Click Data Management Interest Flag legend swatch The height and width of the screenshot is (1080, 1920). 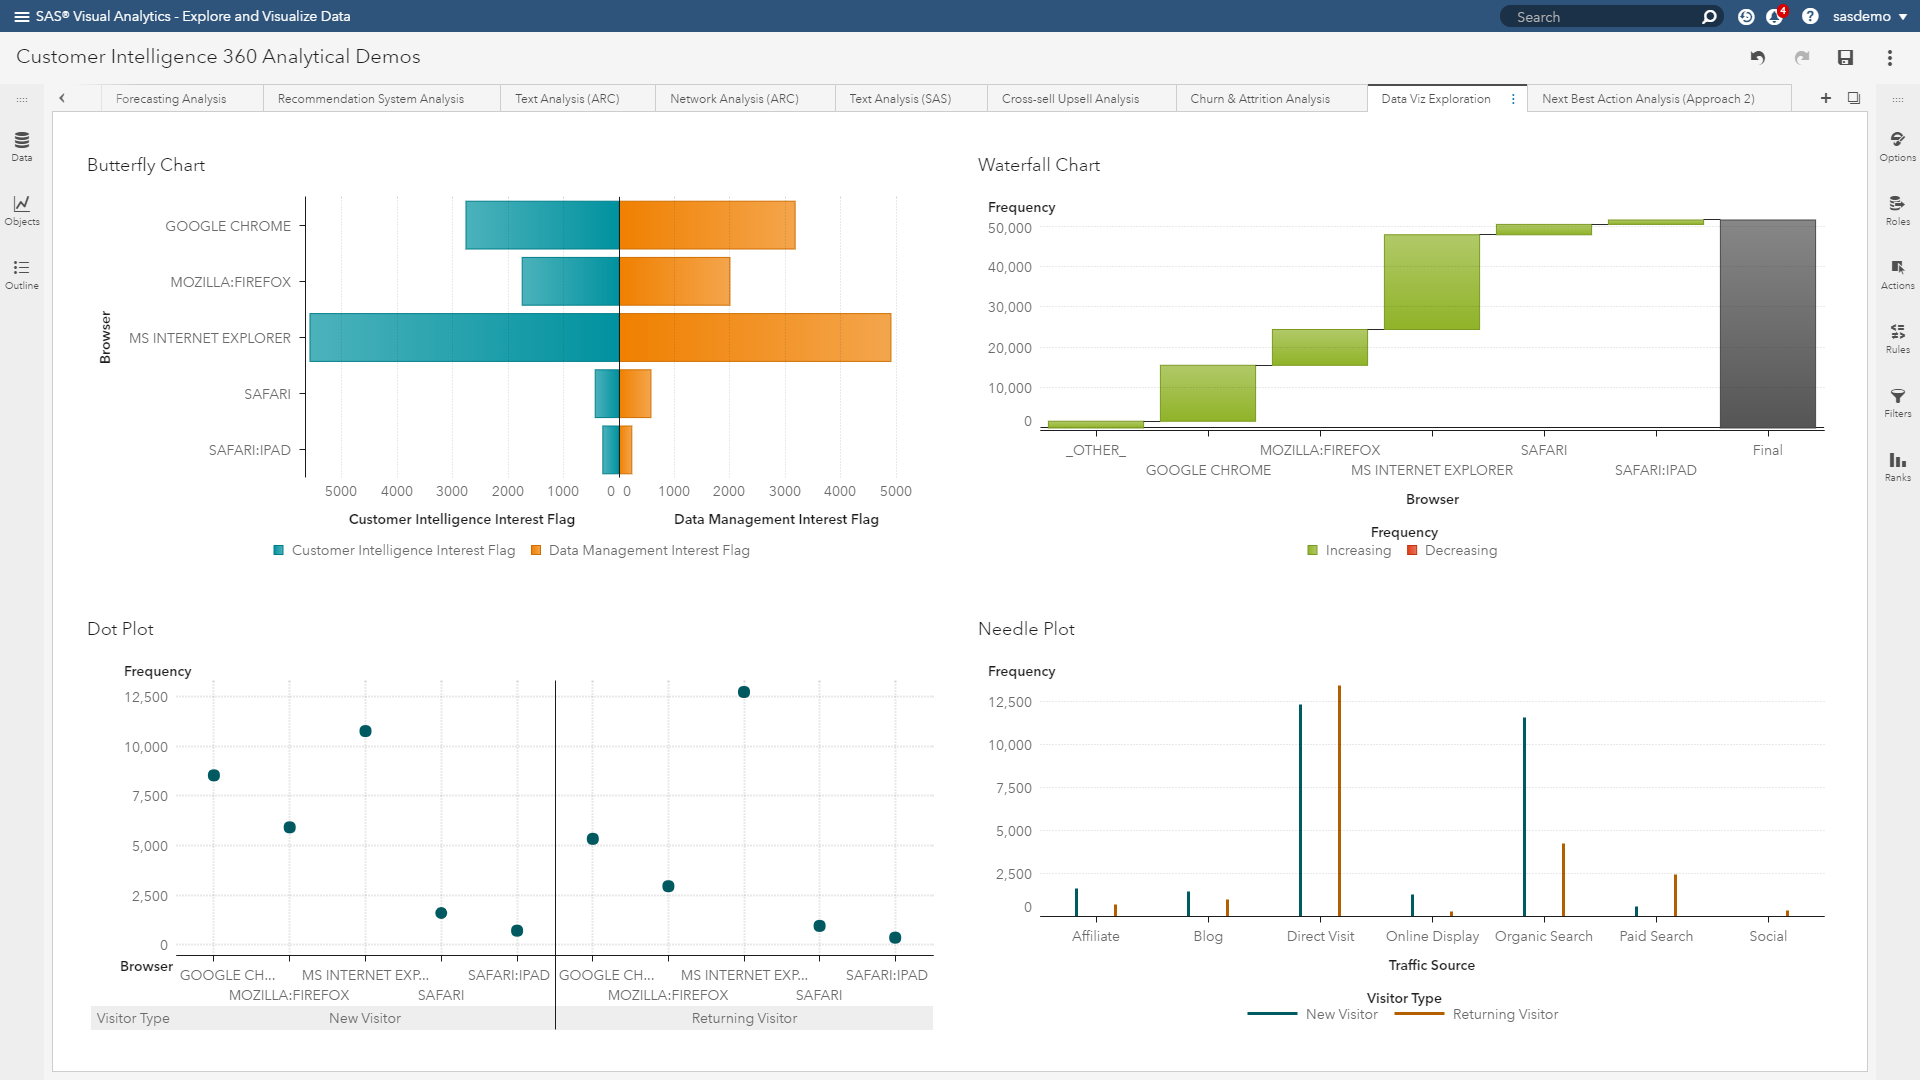pos(536,550)
